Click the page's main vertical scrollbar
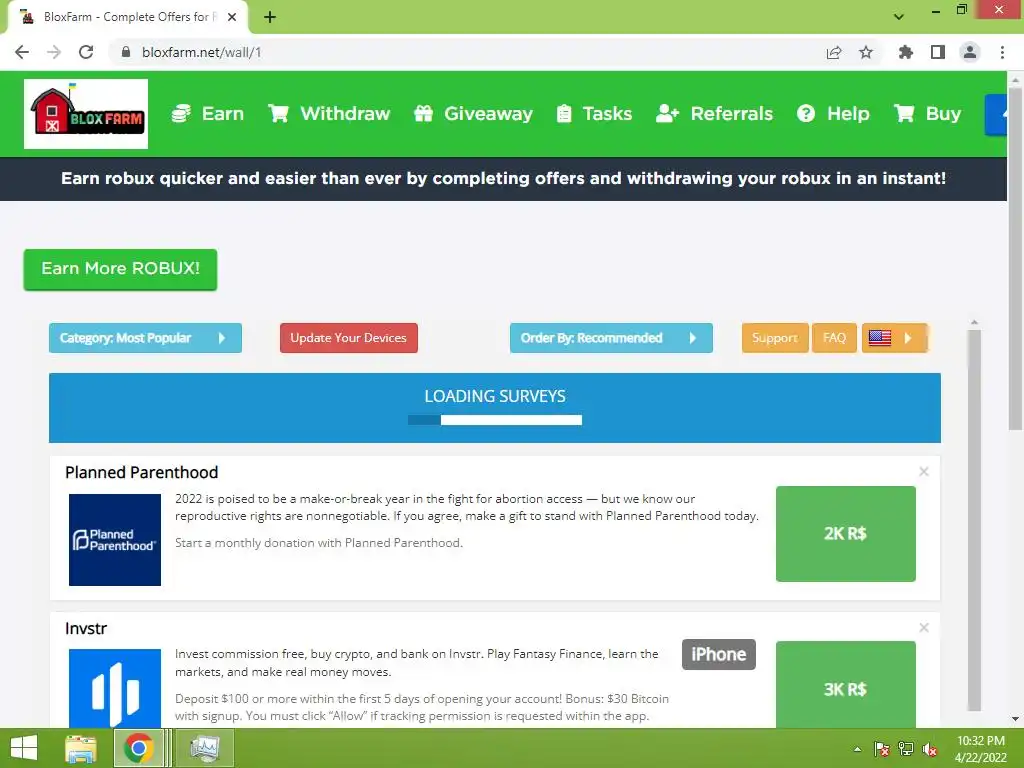The image size is (1024, 768). click(x=1015, y=258)
